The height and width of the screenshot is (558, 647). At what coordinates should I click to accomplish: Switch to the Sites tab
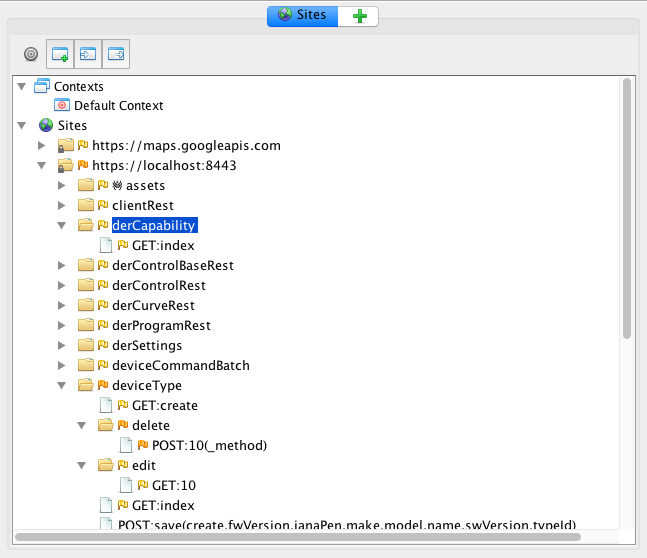coord(302,16)
